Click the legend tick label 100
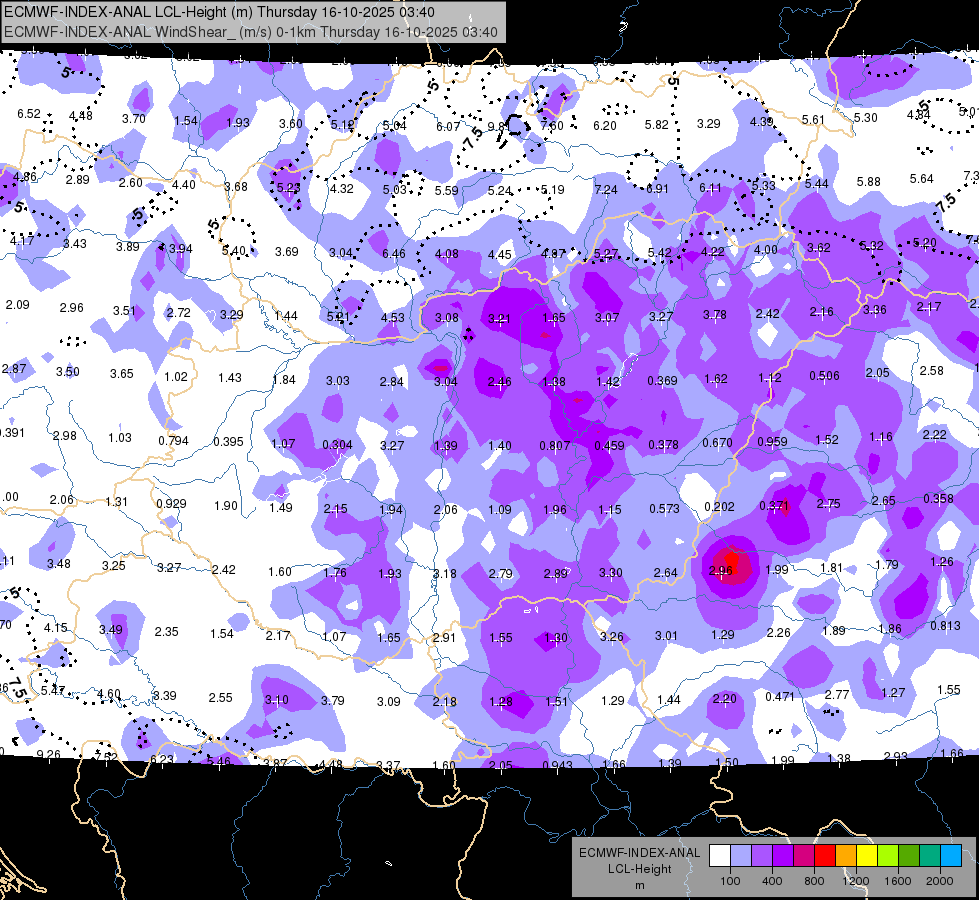Screen dimensions: 979x900 pyautogui.click(x=730, y=881)
